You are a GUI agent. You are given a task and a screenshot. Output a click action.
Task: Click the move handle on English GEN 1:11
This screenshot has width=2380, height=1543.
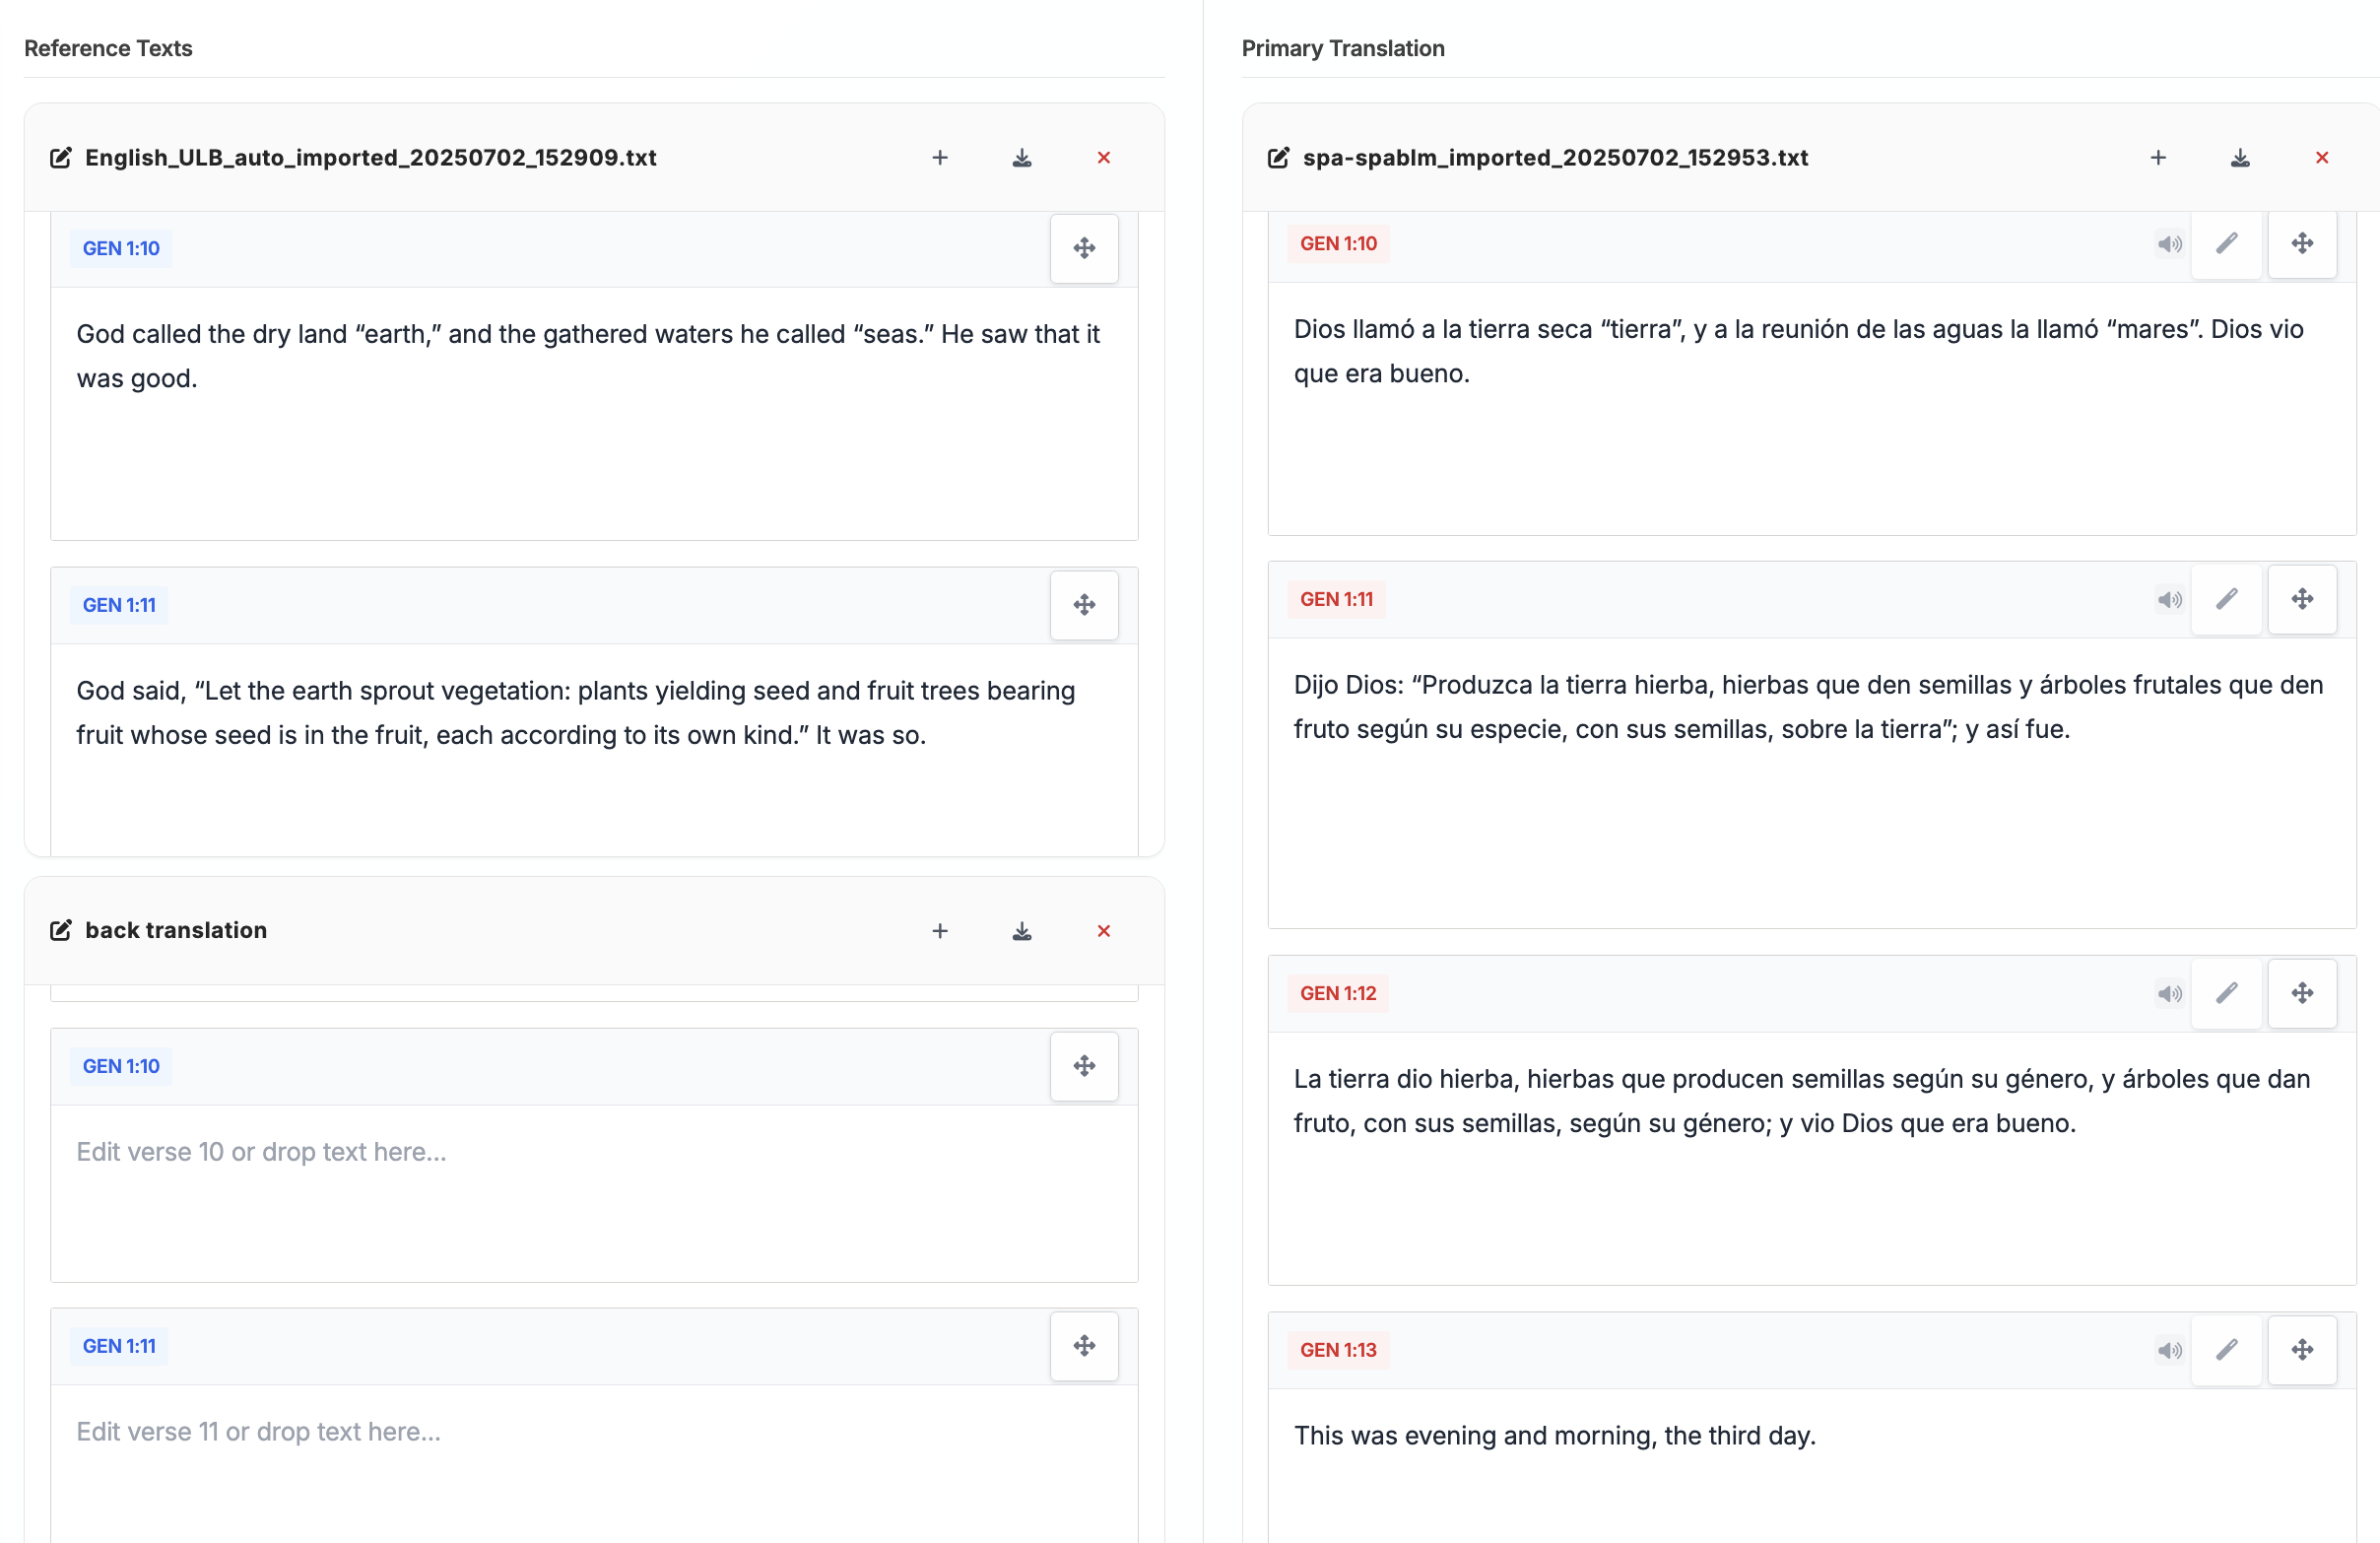(1084, 605)
